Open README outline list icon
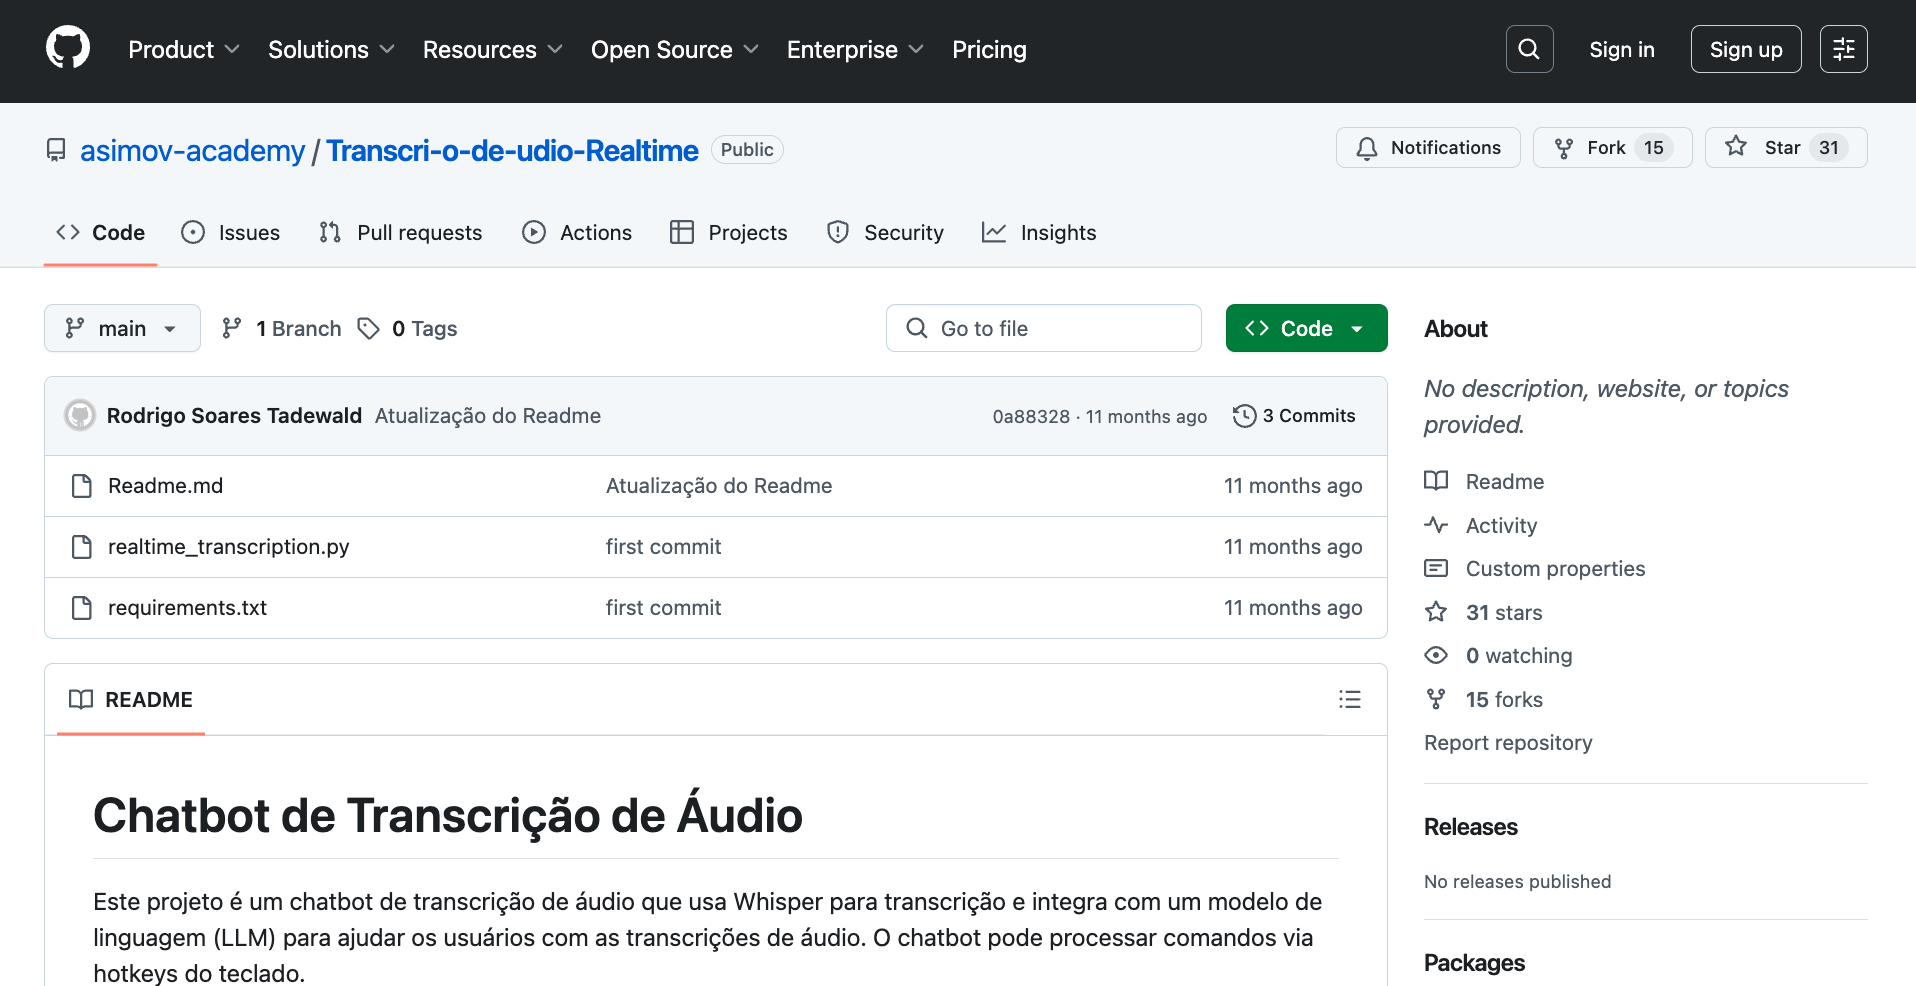The width and height of the screenshot is (1916, 986). click(1349, 699)
